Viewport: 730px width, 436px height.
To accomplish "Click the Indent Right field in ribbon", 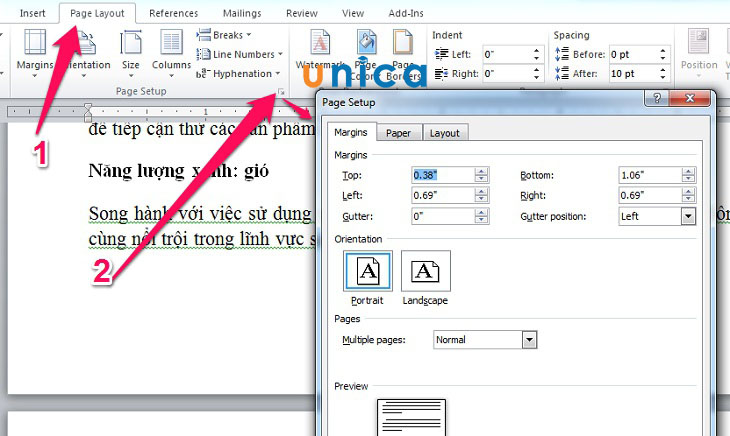I will (x=506, y=74).
